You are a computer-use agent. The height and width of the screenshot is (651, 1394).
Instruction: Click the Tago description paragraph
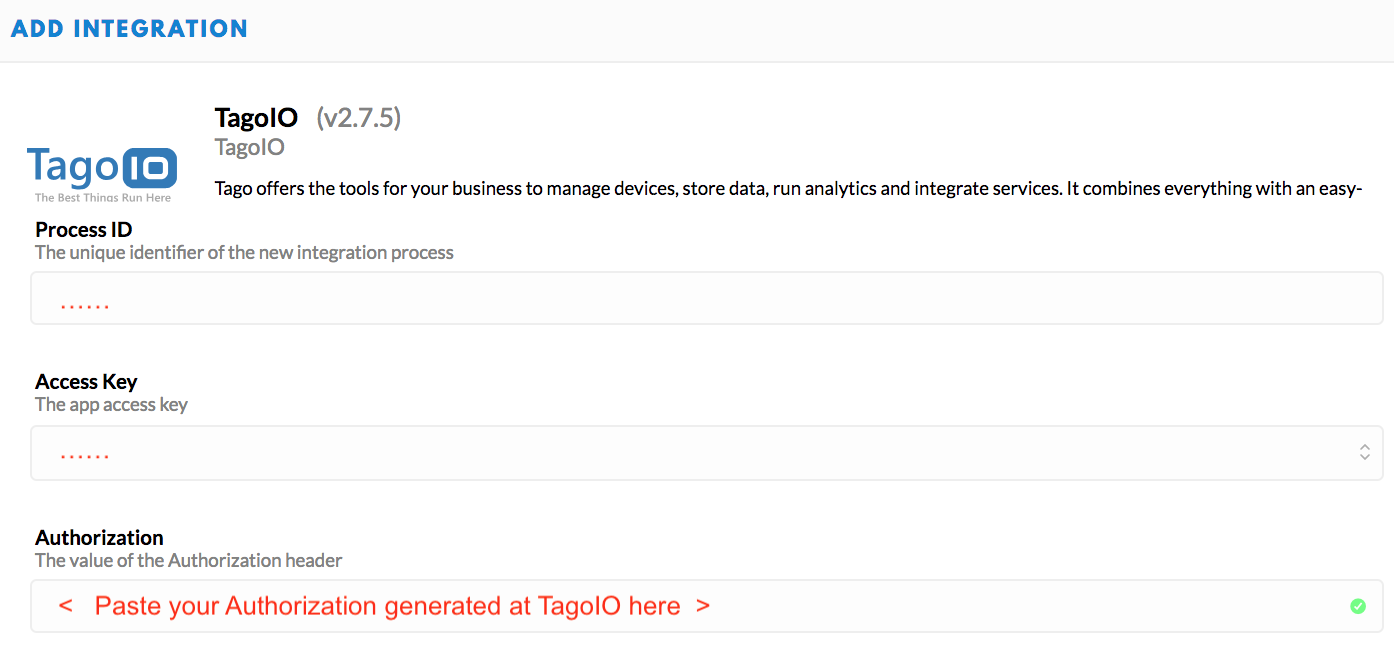tap(789, 188)
